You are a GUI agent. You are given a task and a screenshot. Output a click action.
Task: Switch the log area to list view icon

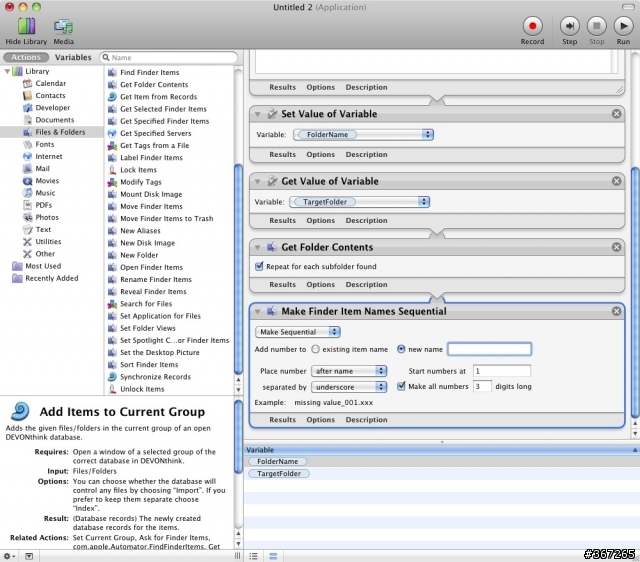point(253,556)
